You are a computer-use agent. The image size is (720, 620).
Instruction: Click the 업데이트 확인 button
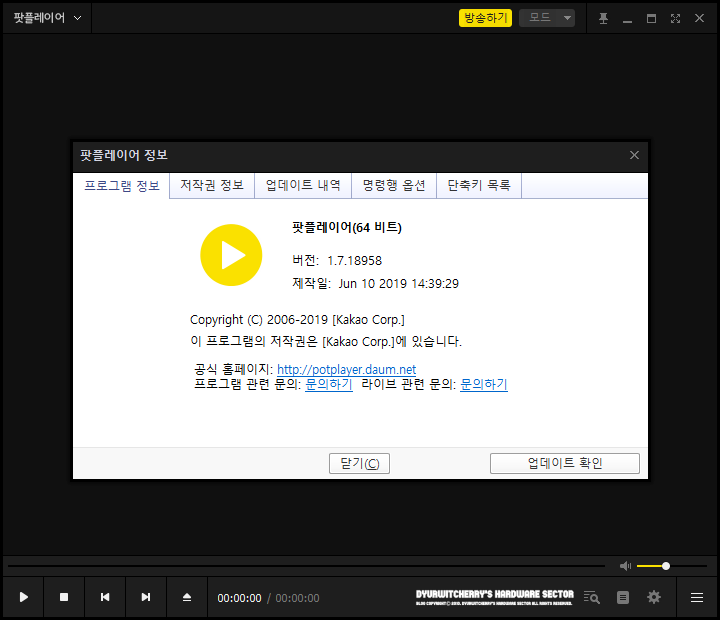coord(565,463)
